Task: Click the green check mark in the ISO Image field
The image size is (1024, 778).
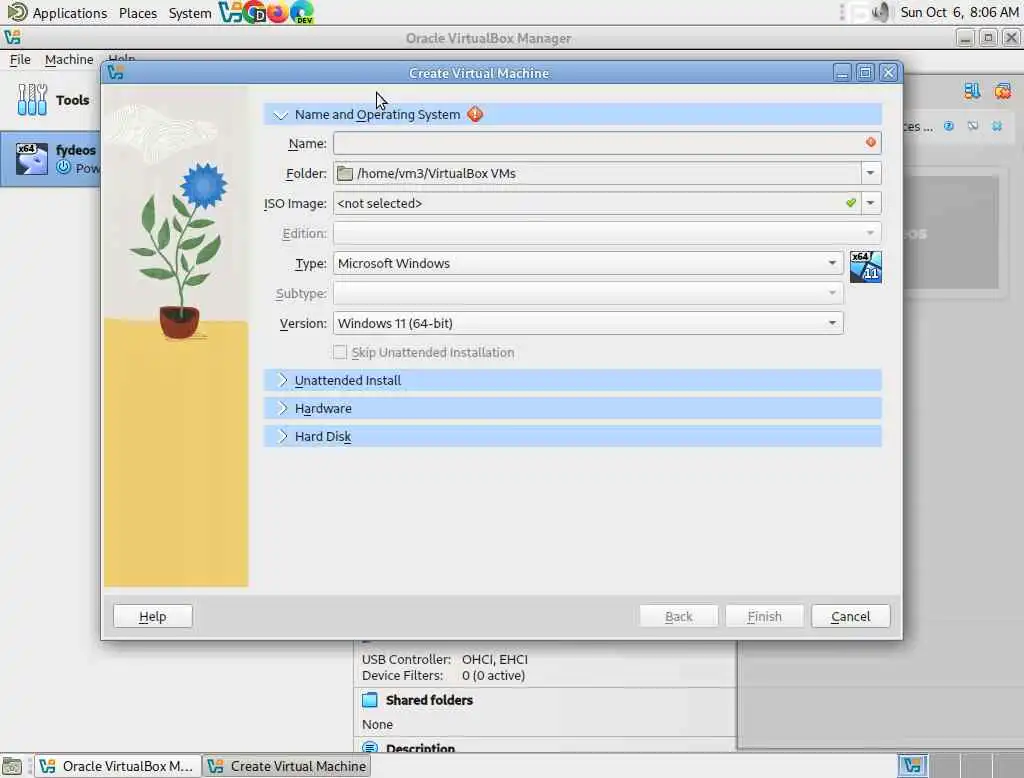Action: pos(850,203)
